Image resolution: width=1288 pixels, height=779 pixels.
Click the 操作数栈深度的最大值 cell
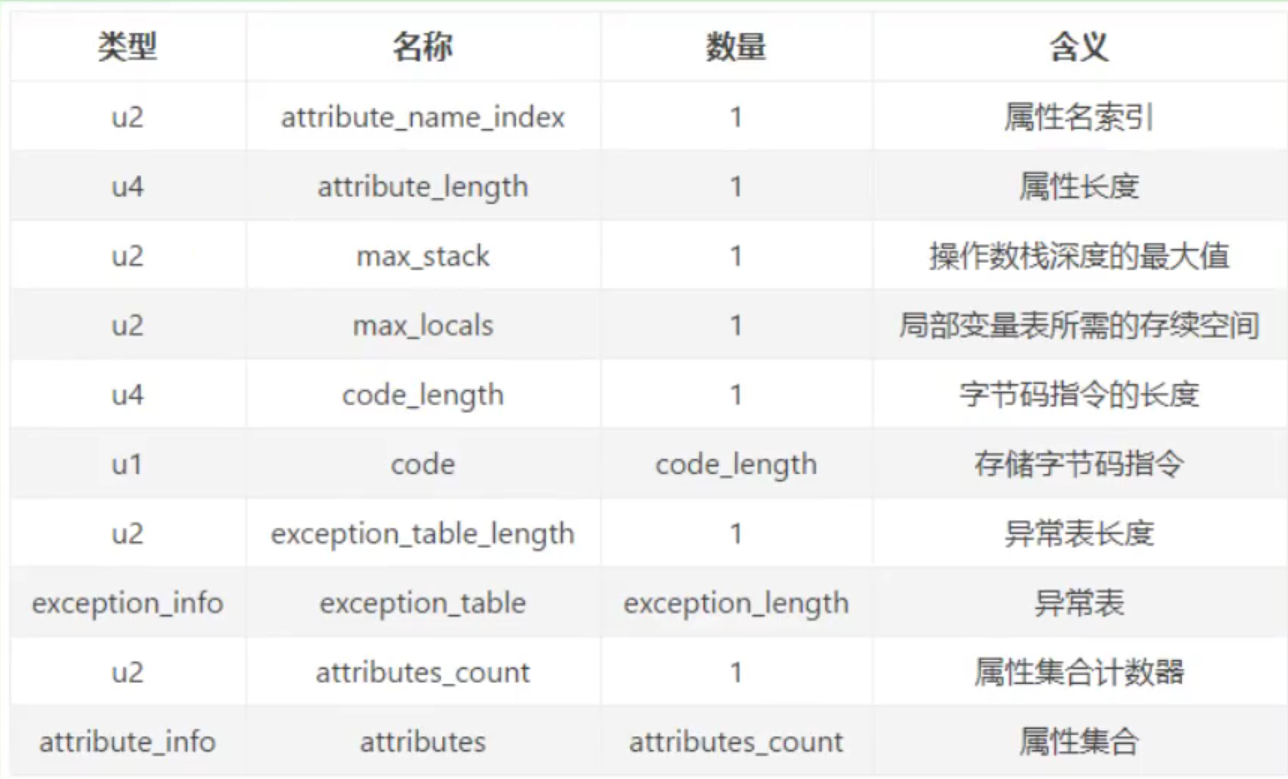tap(1079, 256)
